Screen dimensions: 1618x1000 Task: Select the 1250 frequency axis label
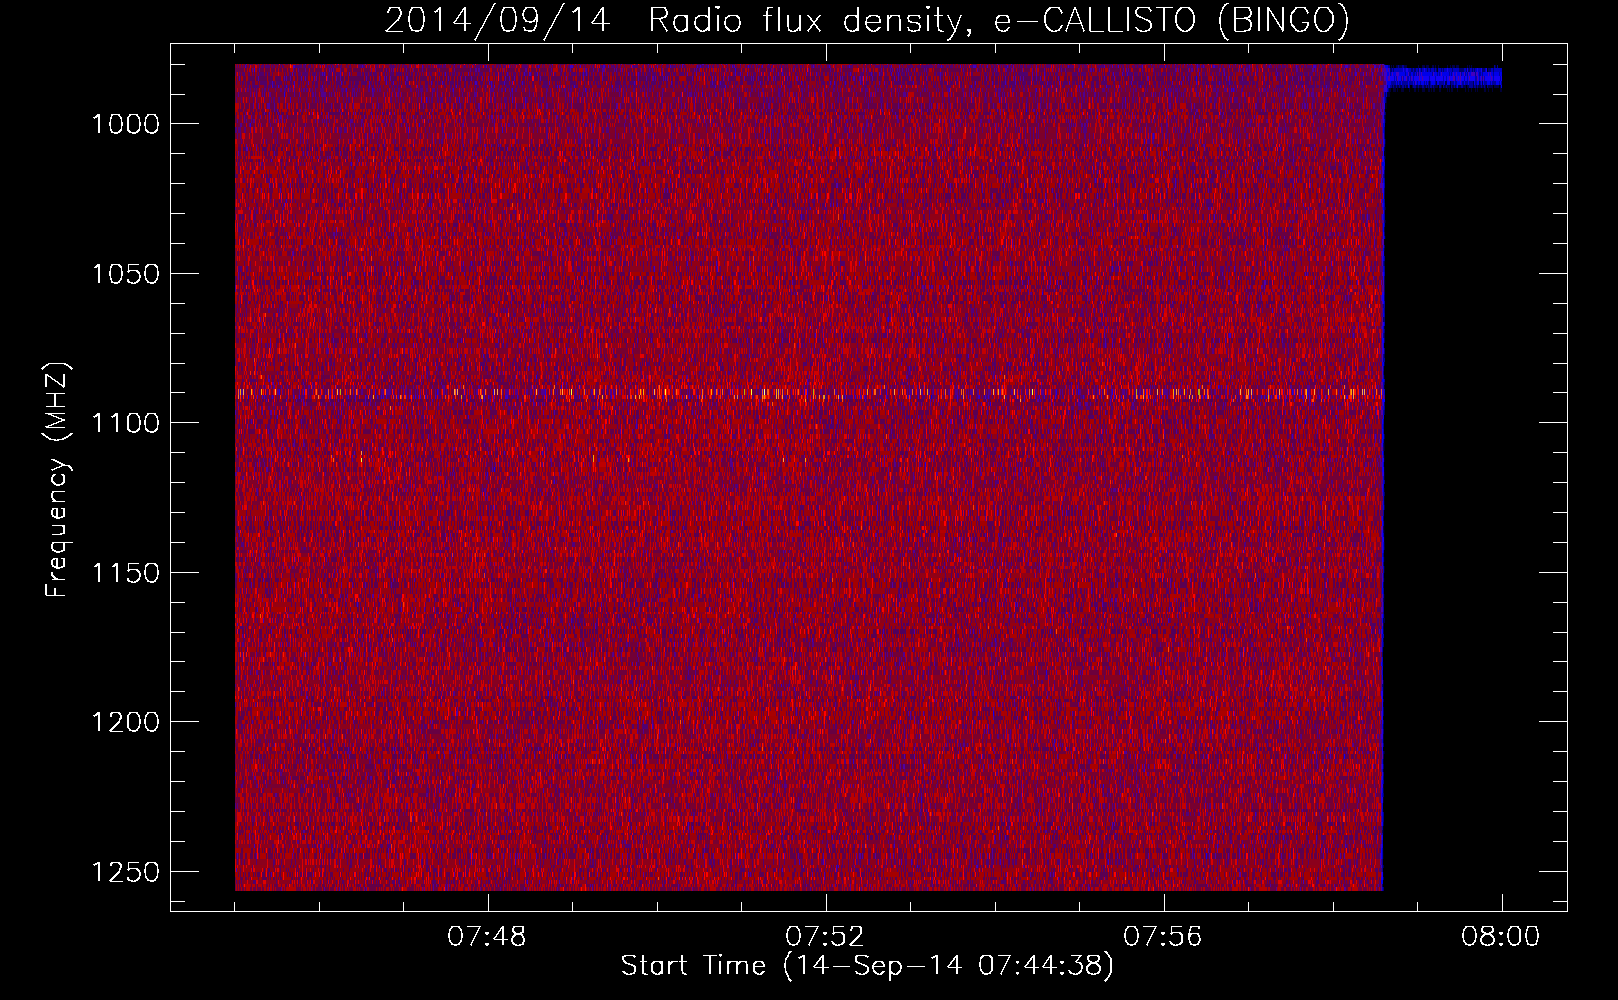[x=125, y=872]
